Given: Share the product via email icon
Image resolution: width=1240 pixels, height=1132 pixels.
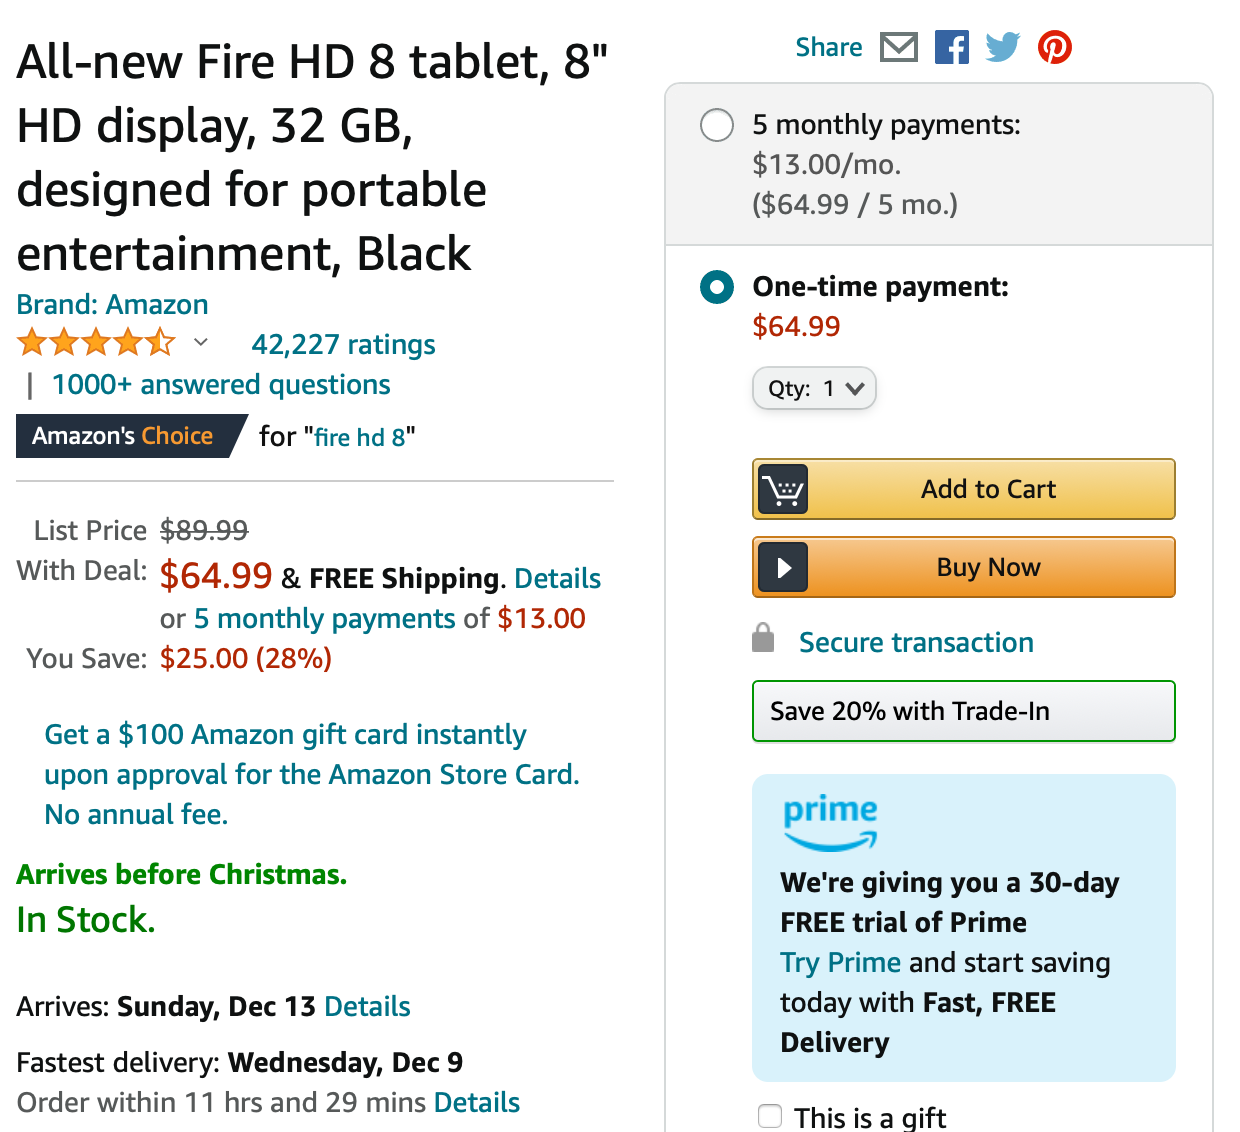Looking at the screenshot, I should point(898,47).
